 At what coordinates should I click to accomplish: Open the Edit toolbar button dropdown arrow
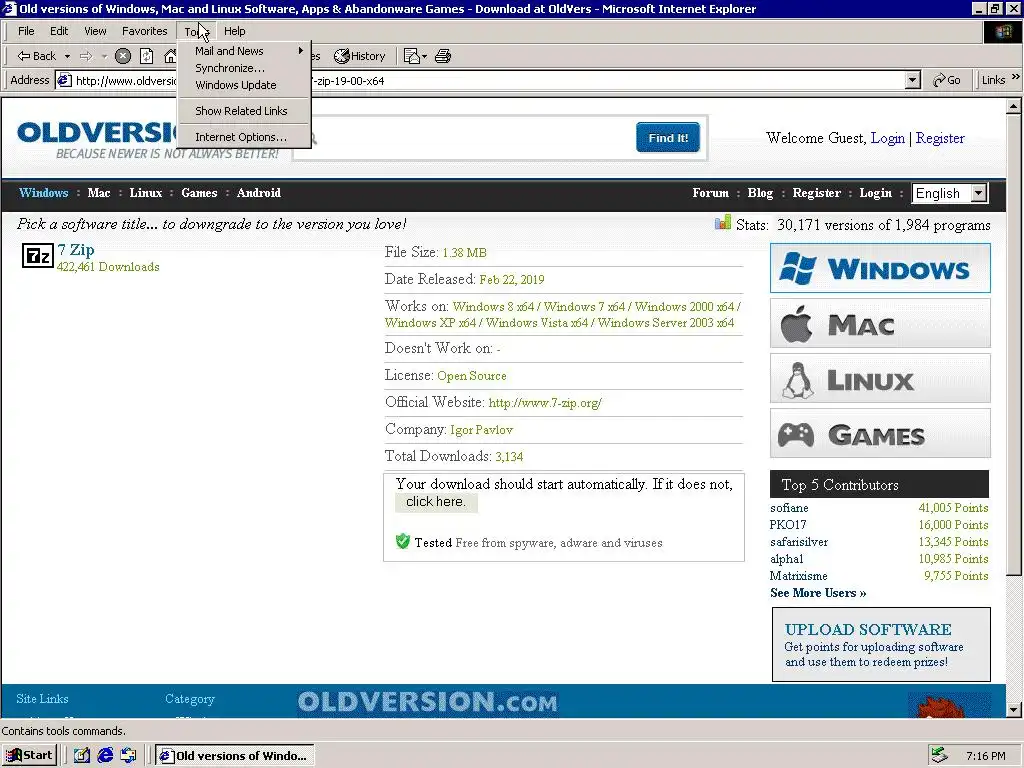coord(424,56)
